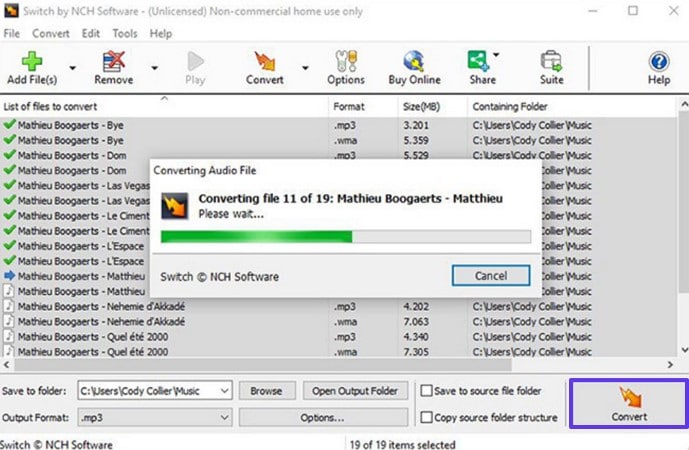Viewport: 689px width, 450px height.
Task: Open the File menu
Action: tap(11, 33)
